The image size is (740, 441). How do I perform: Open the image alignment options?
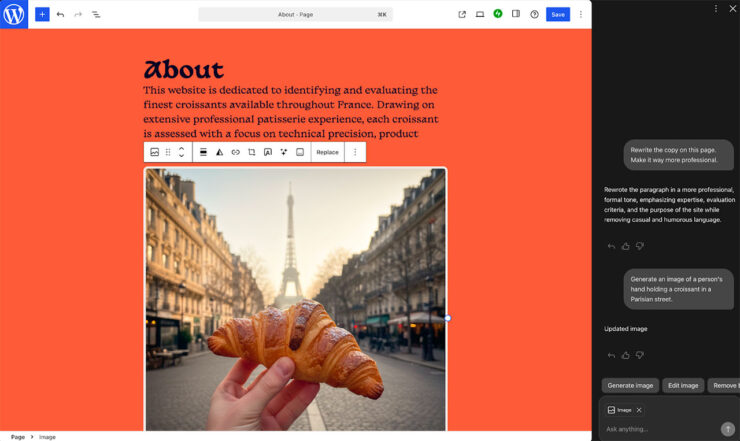(203, 152)
